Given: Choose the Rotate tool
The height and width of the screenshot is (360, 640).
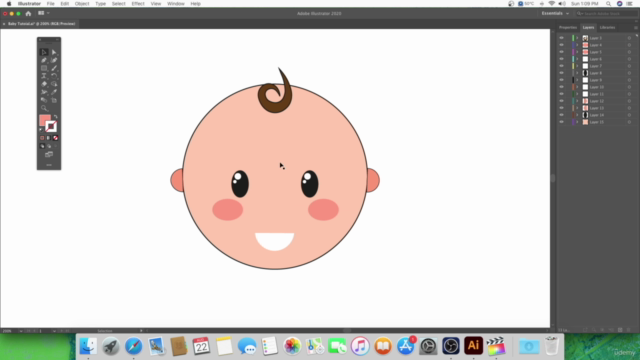Looking at the screenshot, I should pyautogui.click(x=54, y=76).
